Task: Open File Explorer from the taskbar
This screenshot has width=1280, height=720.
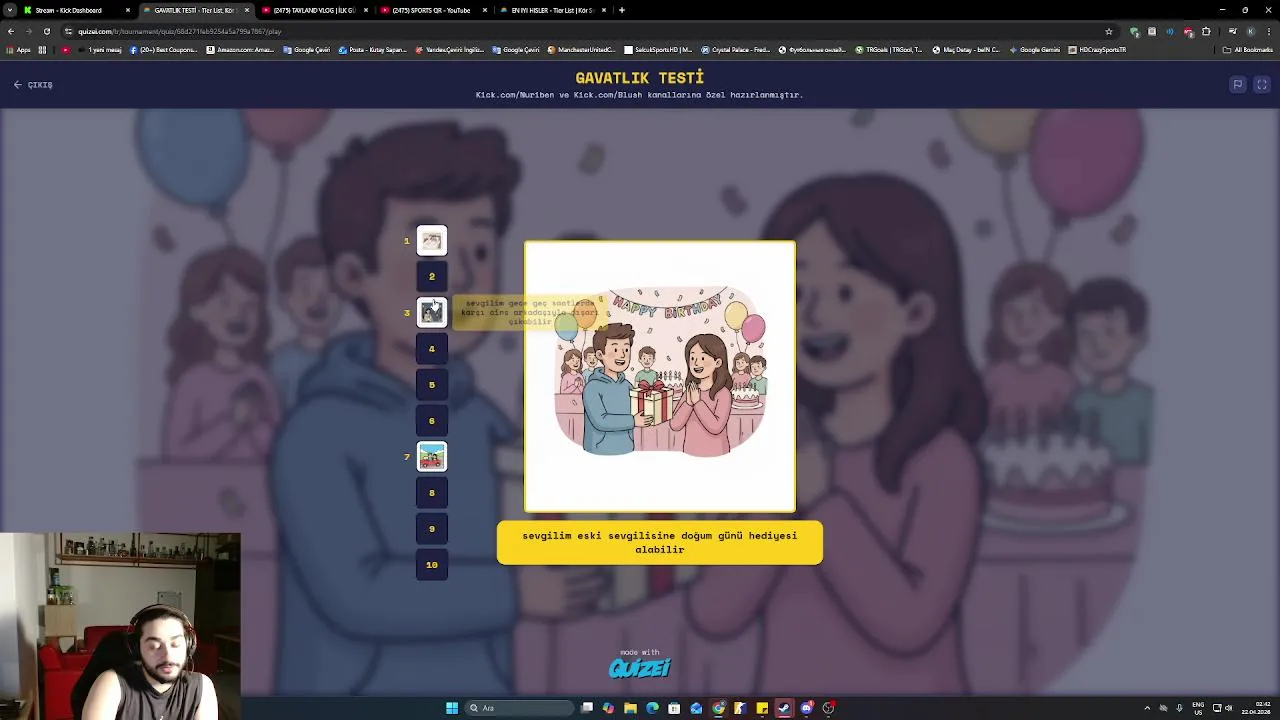Action: pos(630,708)
